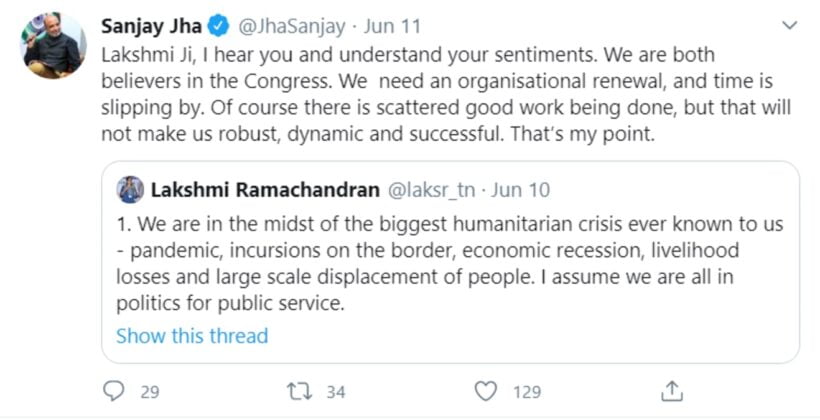Like the tweet with the heart icon

coord(486,390)
